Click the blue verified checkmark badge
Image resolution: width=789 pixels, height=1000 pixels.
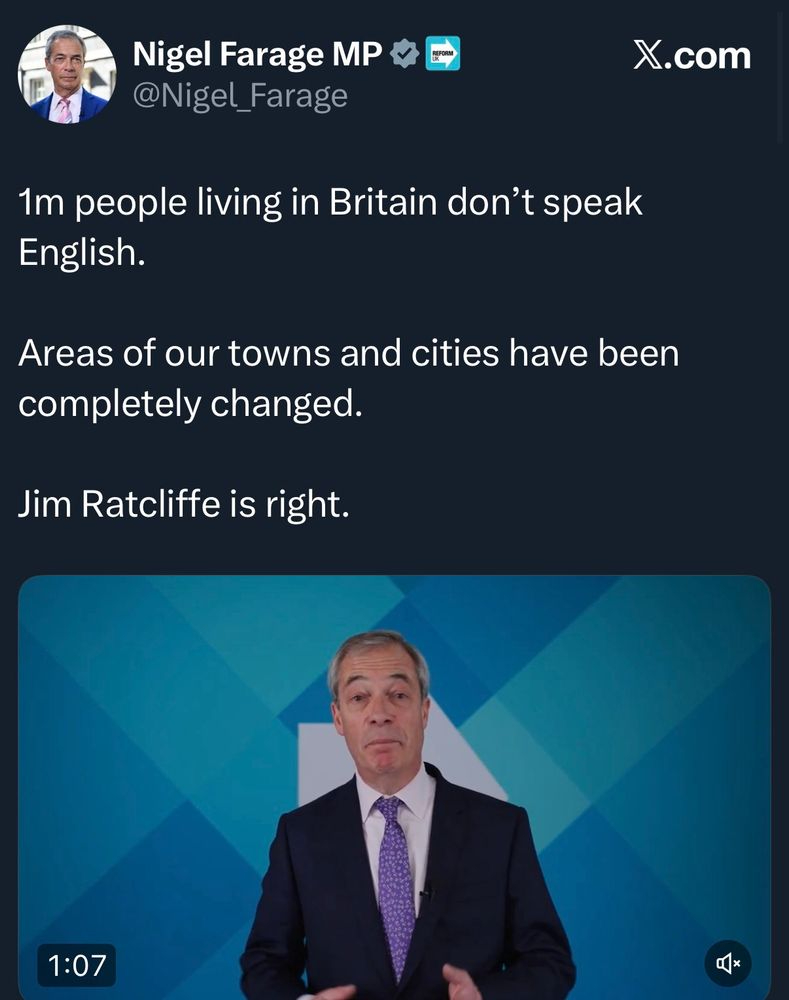tap(403, 54)
